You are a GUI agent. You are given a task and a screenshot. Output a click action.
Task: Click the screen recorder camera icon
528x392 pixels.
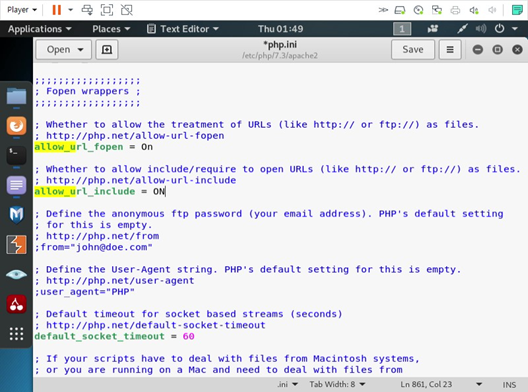click(x=433, y=29)
